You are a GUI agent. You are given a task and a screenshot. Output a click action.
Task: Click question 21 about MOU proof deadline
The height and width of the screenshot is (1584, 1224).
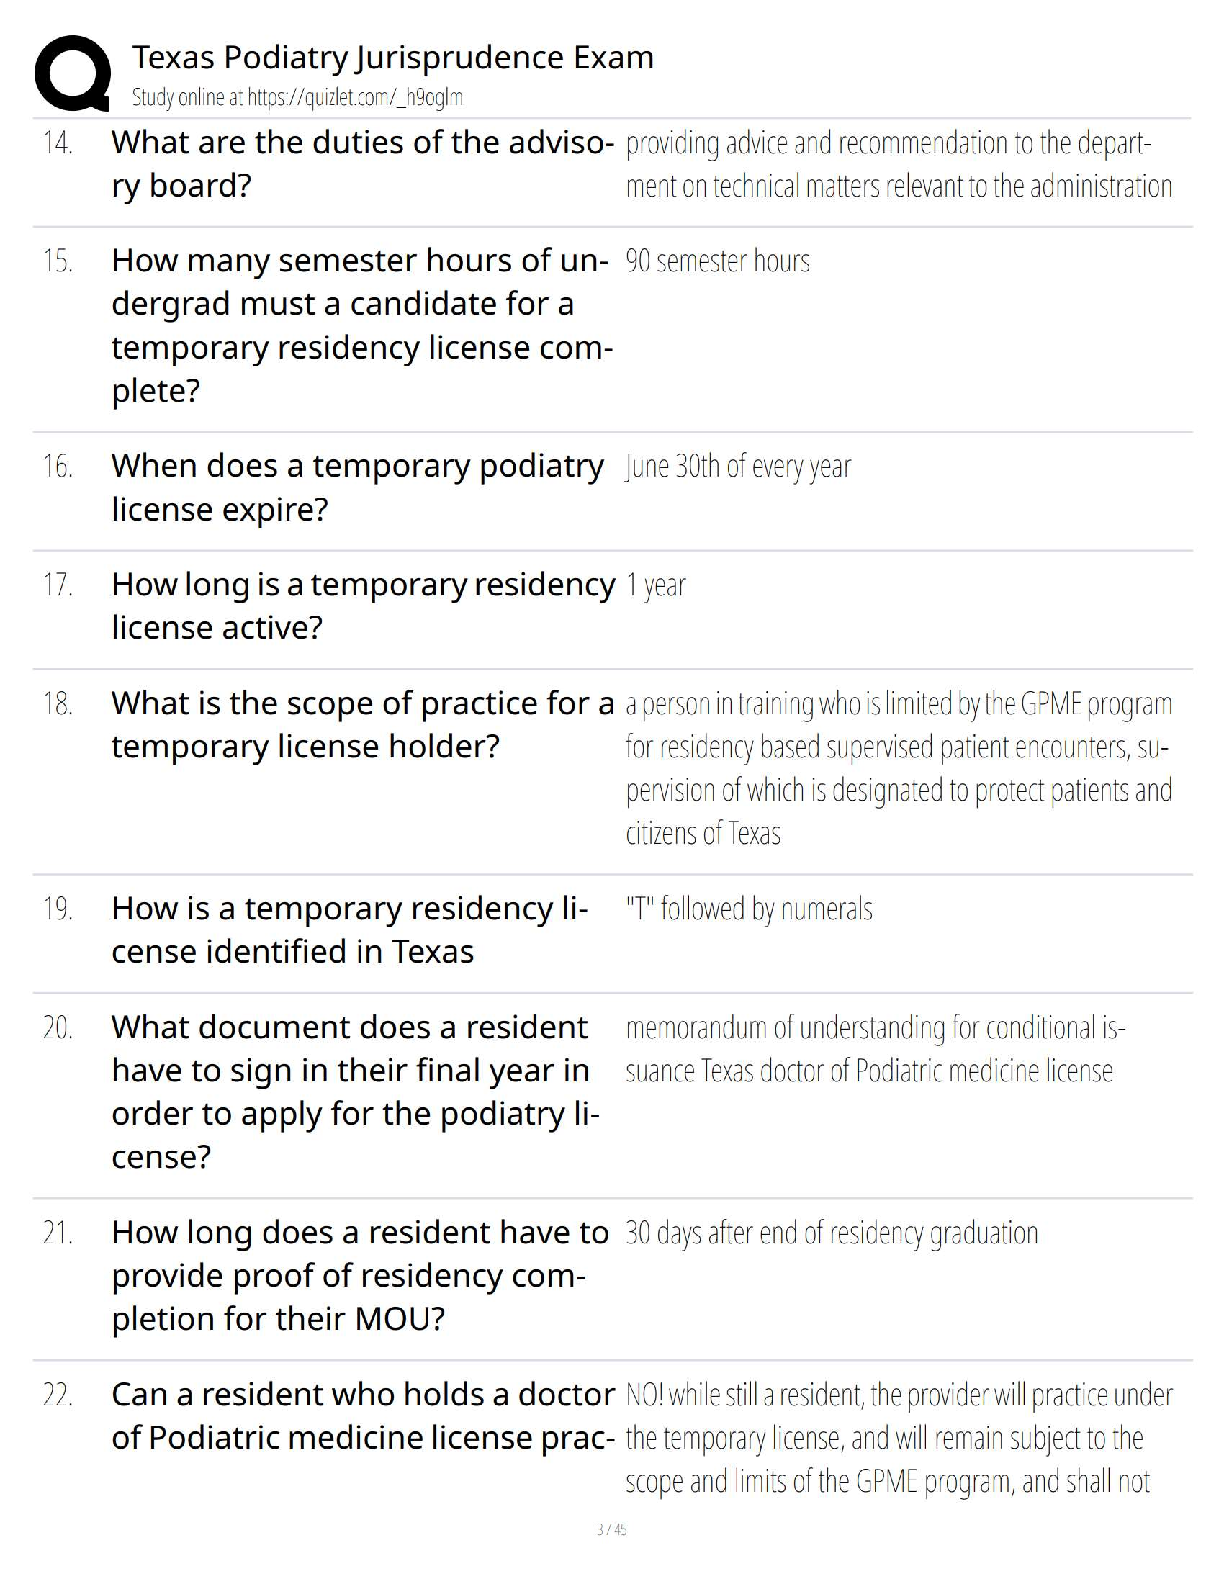pyautogui.click(x=360, y=1275)
